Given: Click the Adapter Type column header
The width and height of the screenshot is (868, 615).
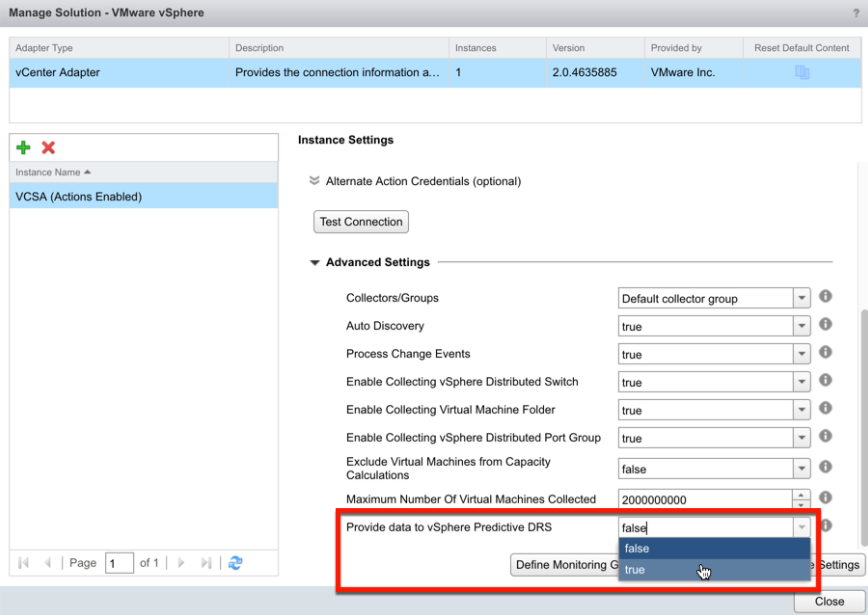Looking at the screenshot, I should click(x=119, y=48).
